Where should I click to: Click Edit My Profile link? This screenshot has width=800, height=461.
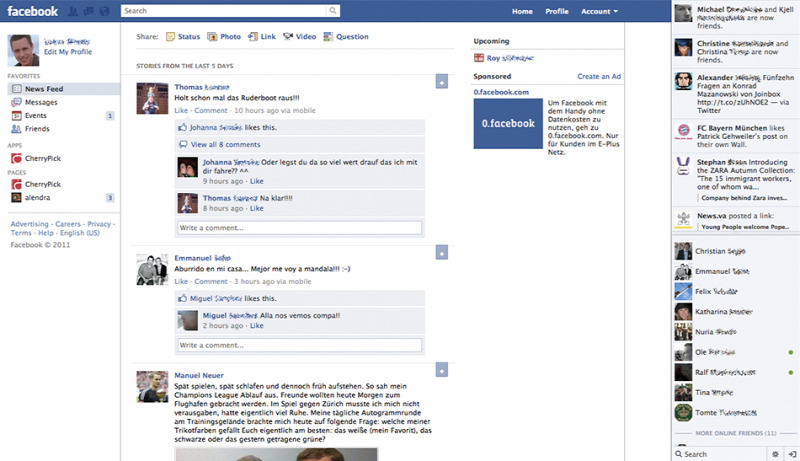click(68, 52)
